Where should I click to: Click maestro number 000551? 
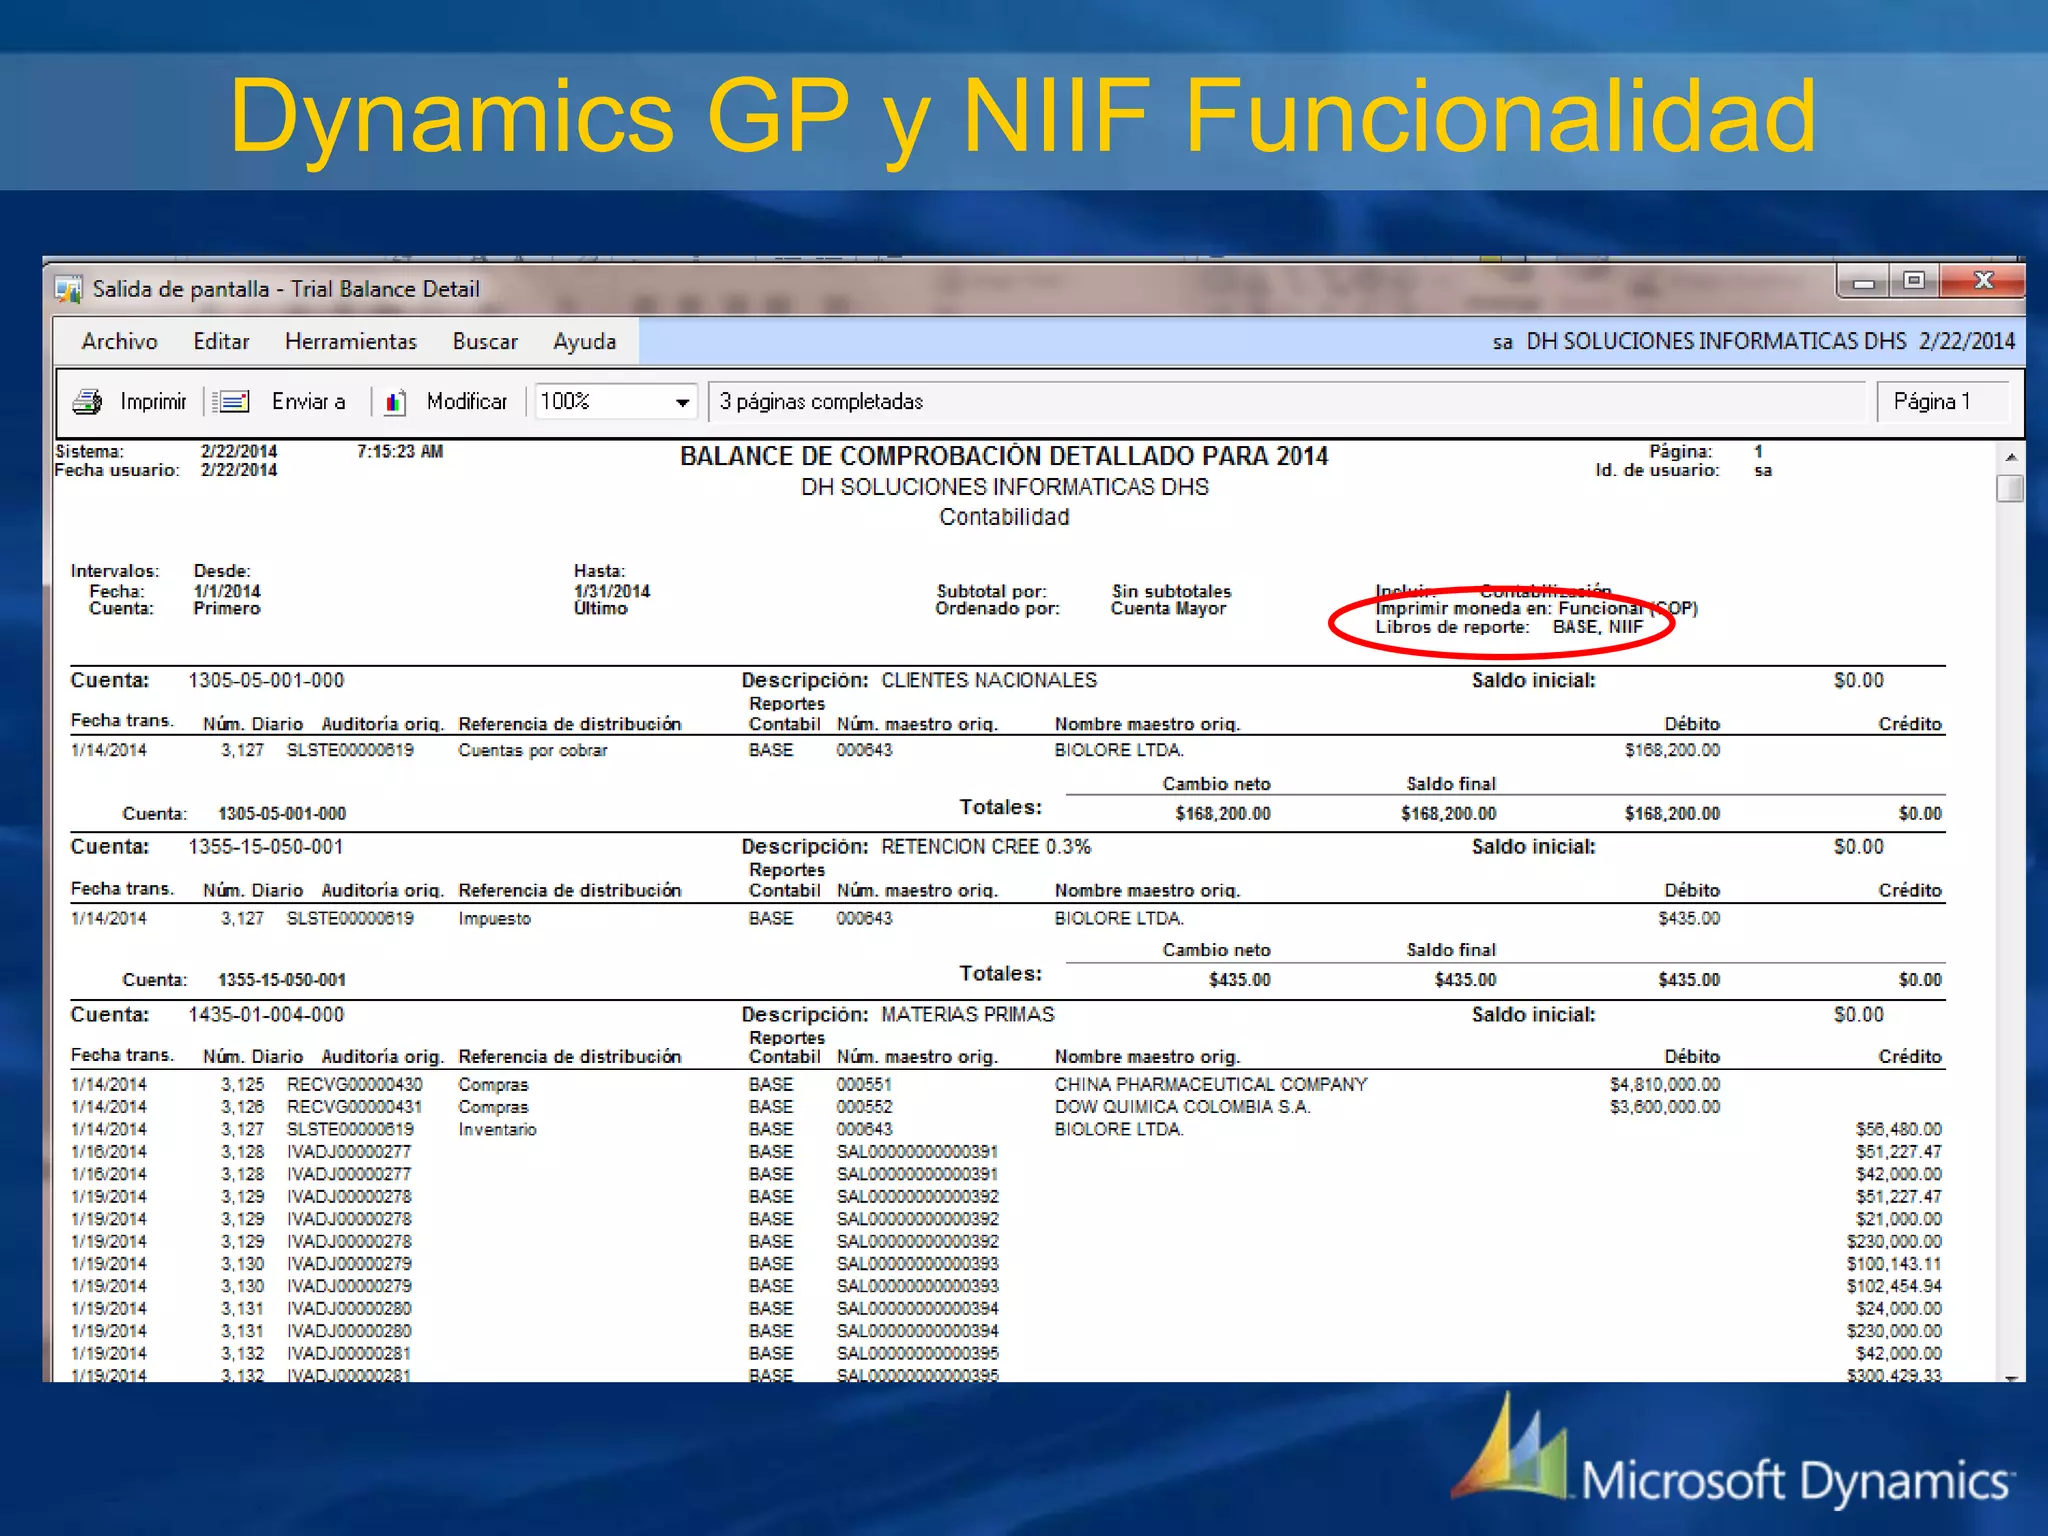pyautogui.click(x=864, y=1084)
